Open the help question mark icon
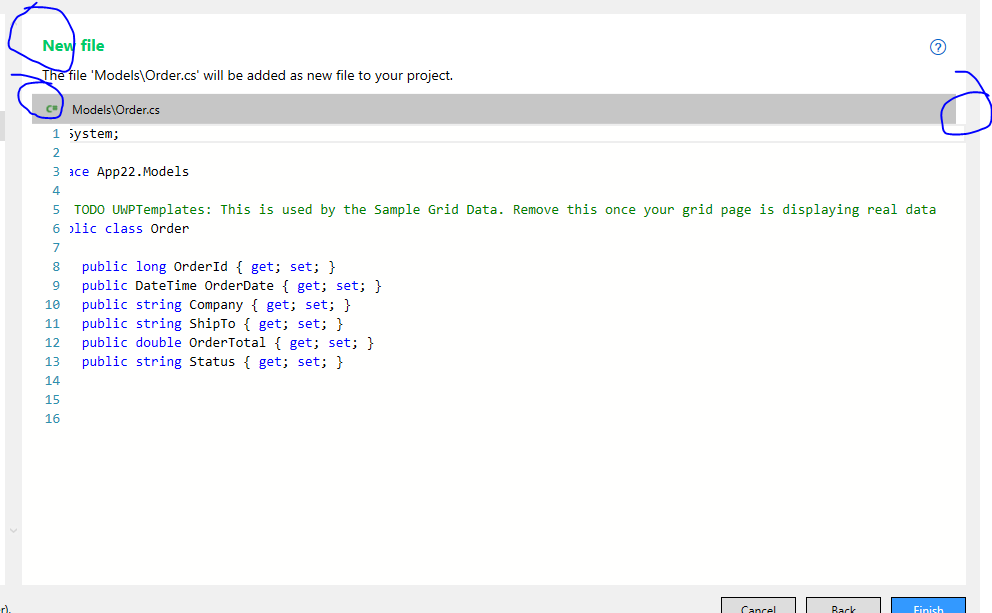 click(937, 46)
